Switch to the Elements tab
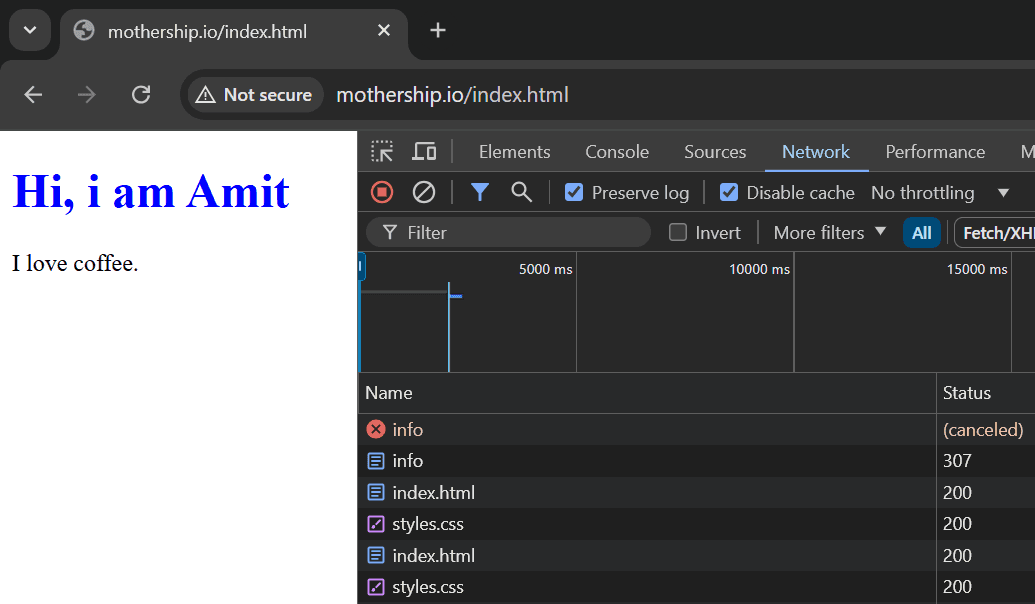Viewport: 1035px width, 604px height. (514, 152)
